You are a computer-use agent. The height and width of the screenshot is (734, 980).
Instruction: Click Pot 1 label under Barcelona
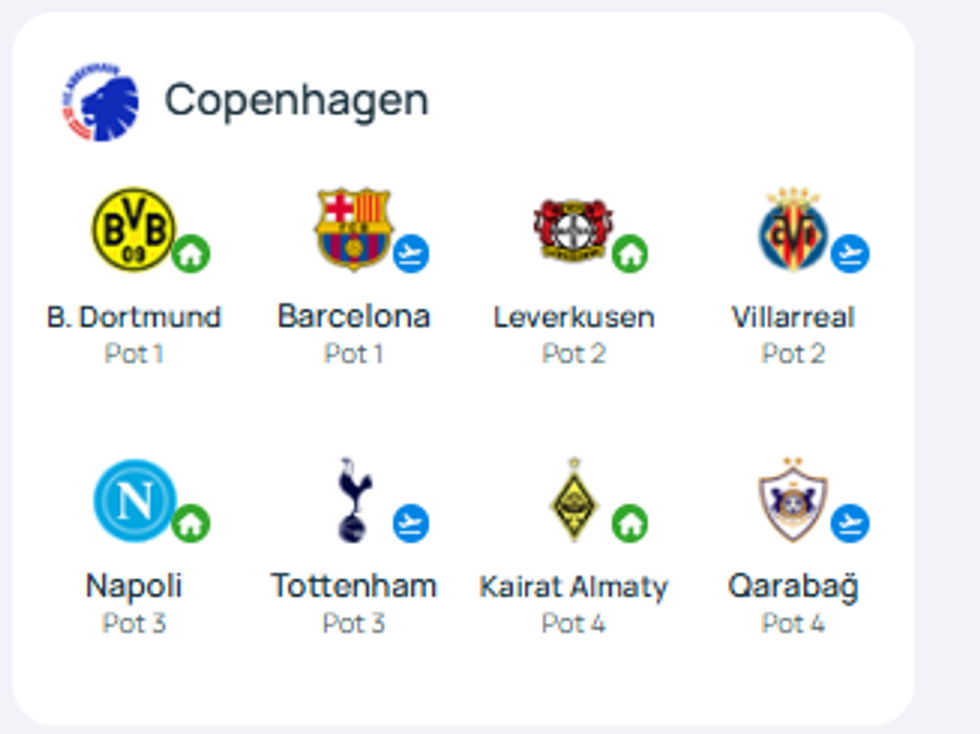[x=353, y=353]
